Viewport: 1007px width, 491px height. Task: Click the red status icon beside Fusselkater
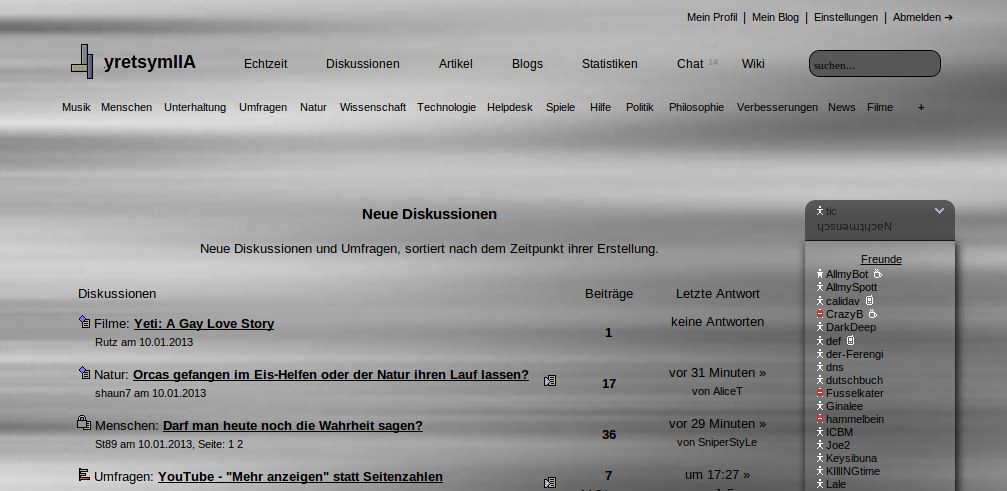[x=819, y=393]
